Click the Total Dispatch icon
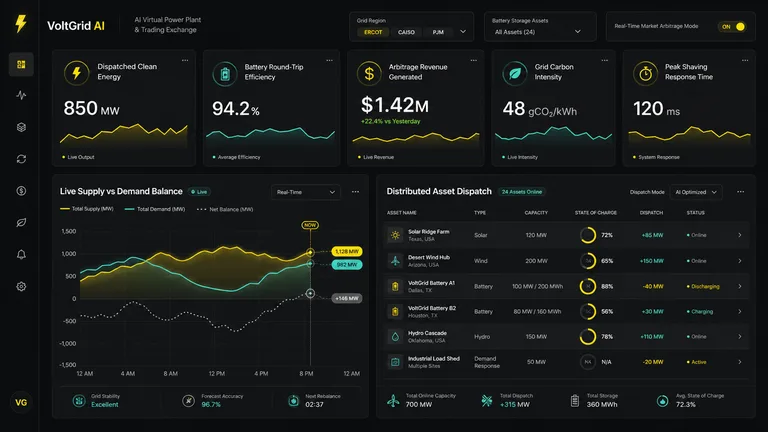768x432 pixels. pos(486,401)
